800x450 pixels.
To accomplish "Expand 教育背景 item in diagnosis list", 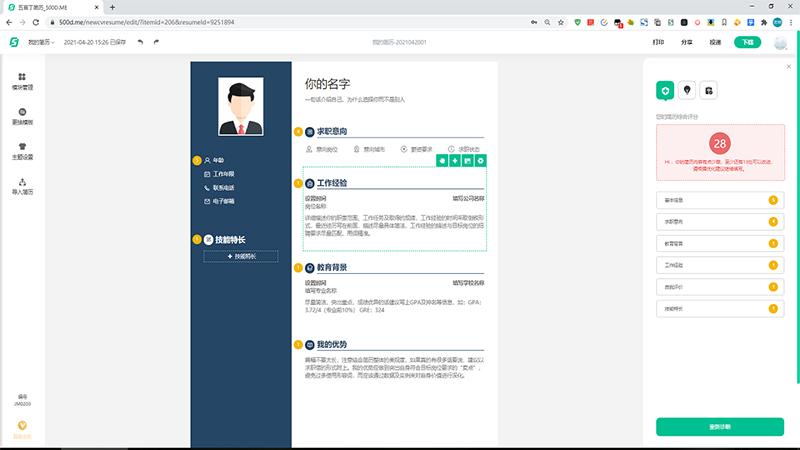I will (718, 243).
